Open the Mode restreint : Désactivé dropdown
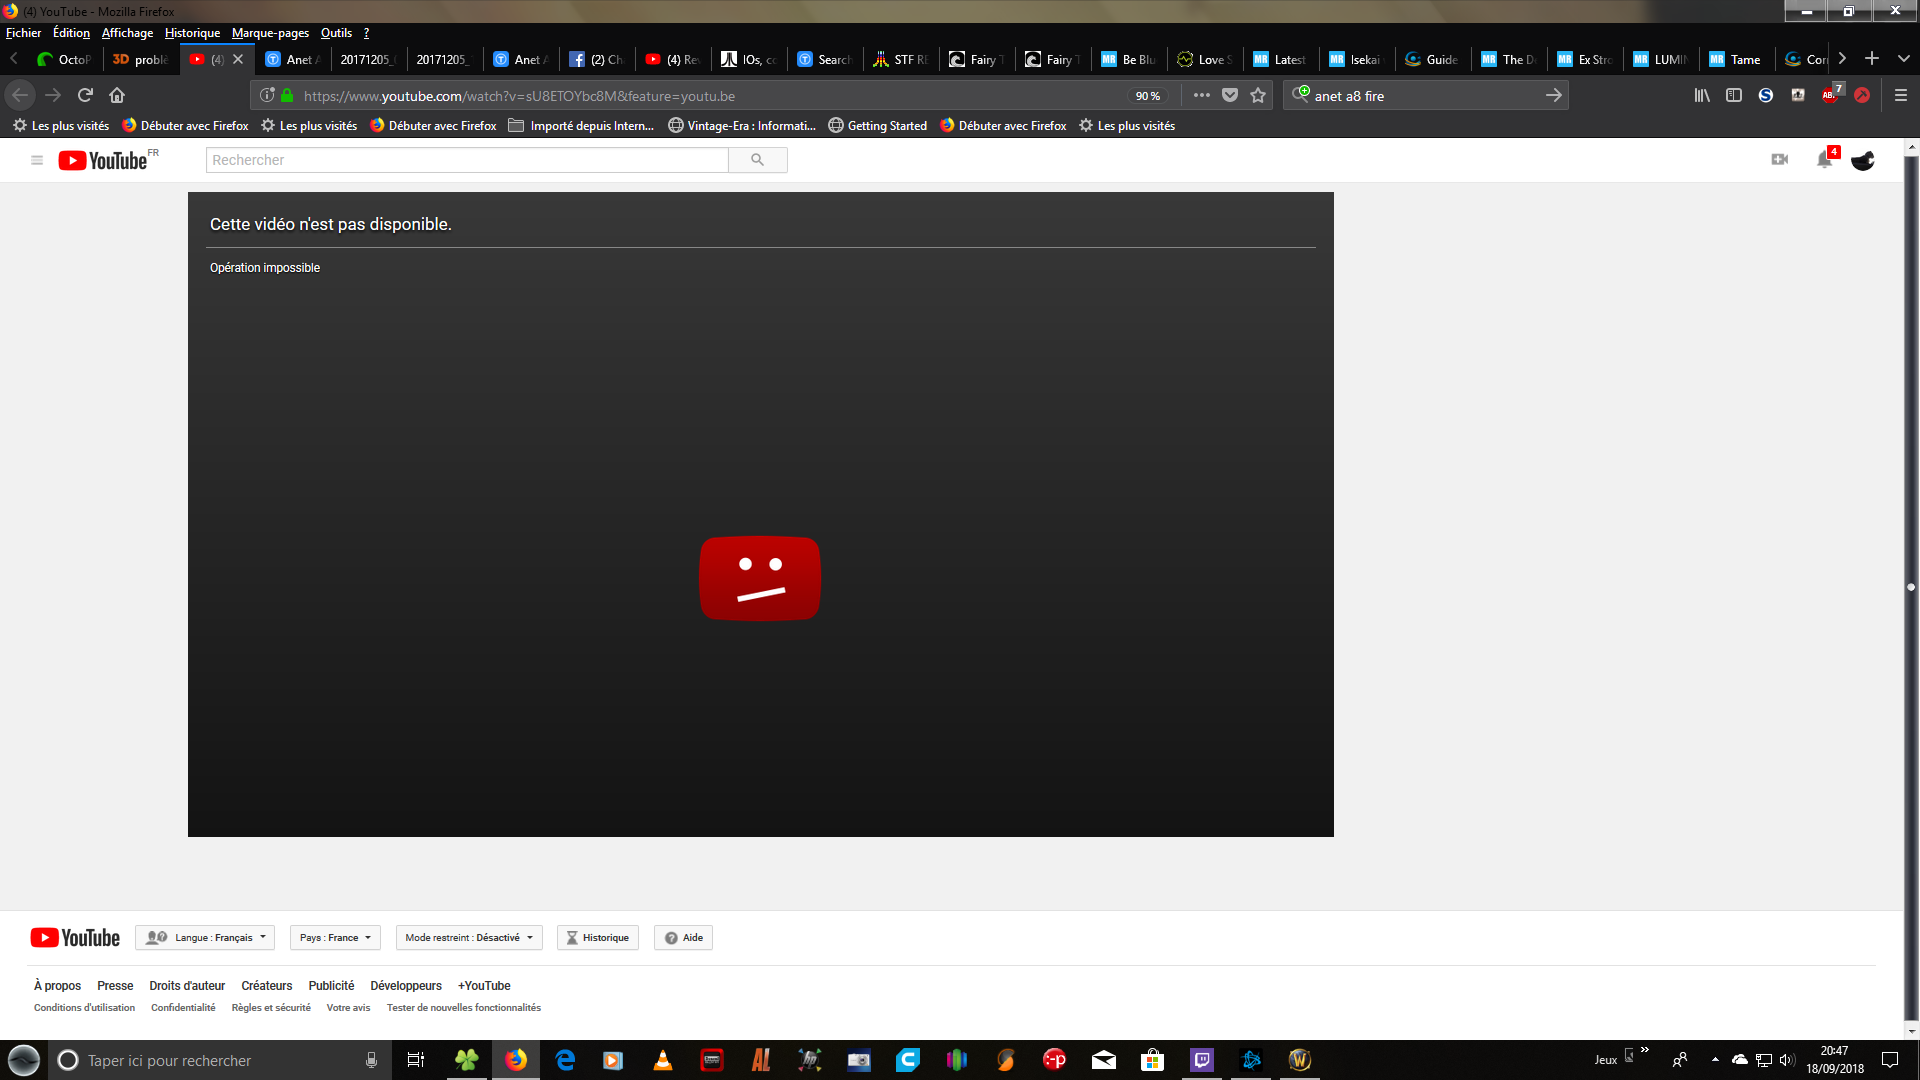Screen dimensions: 1920x1080 point(469,938)
